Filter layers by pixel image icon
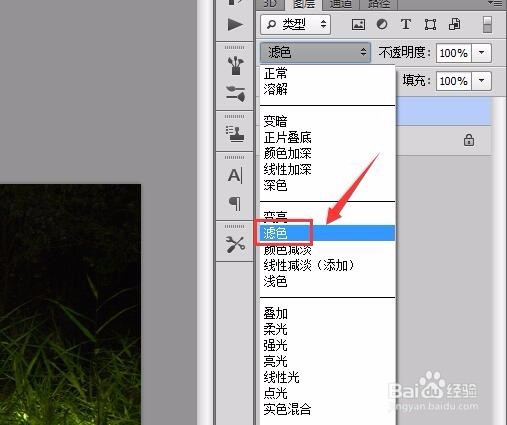This screenshot has width=507, height=425. (x=358, y=24)
